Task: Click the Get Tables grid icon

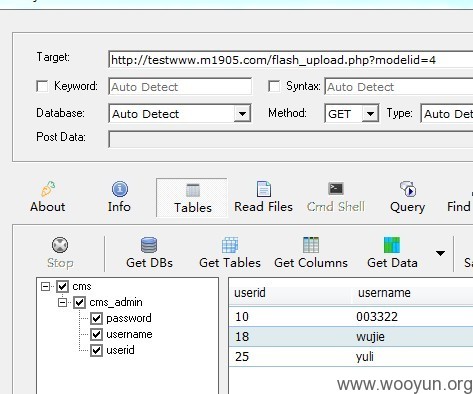Action: (230, 245)
